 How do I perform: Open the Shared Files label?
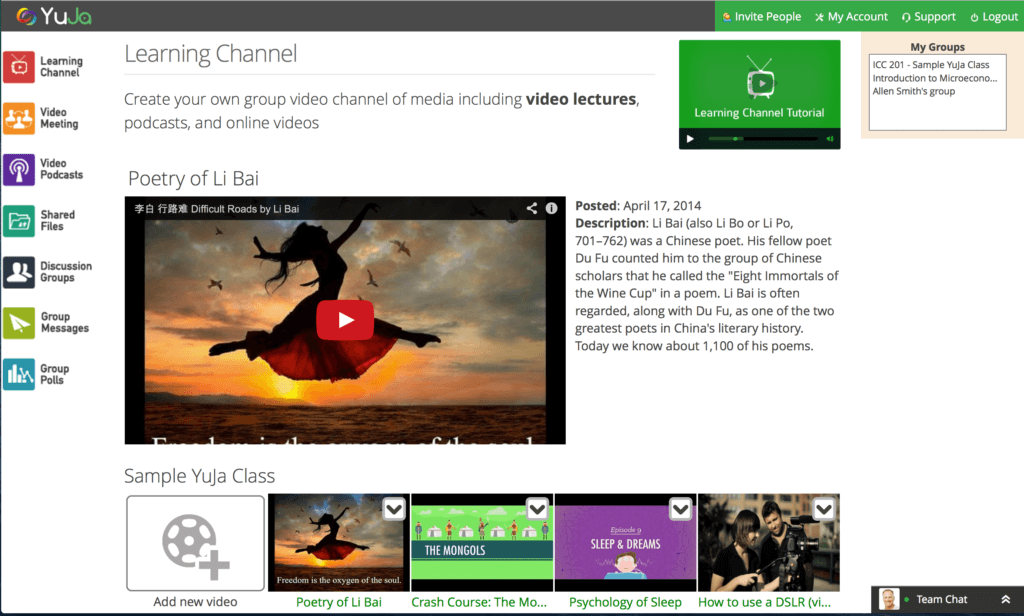pyautogui.click(x=57, y=221)
